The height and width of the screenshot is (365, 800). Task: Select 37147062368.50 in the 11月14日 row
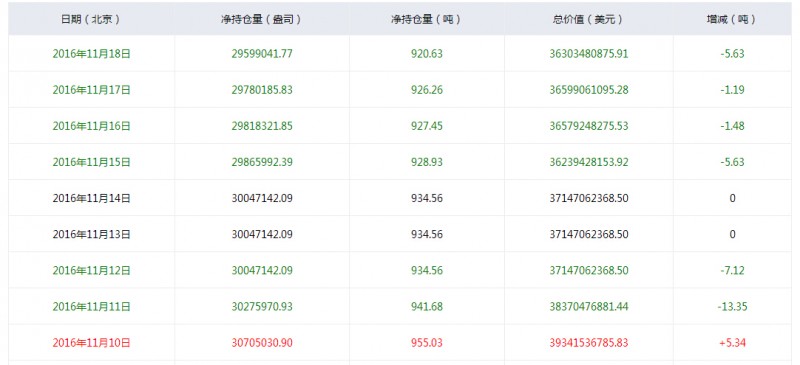click(589, 198)
